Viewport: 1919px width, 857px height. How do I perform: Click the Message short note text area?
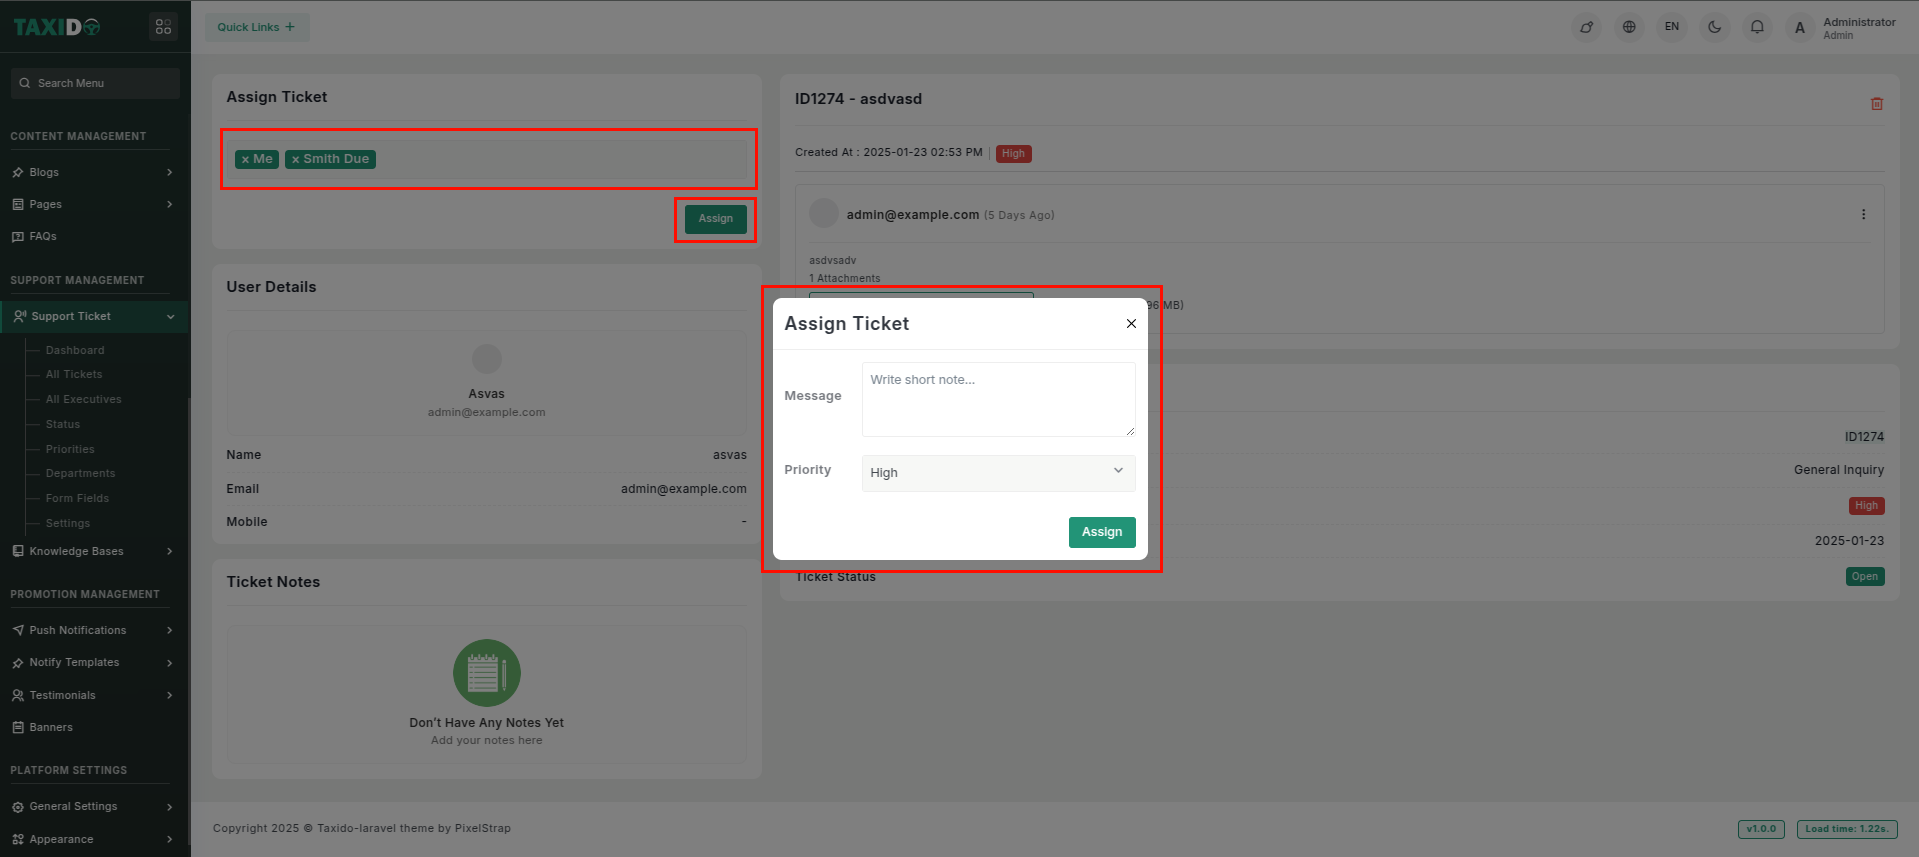pyautogui.click(x=997, y=399)
